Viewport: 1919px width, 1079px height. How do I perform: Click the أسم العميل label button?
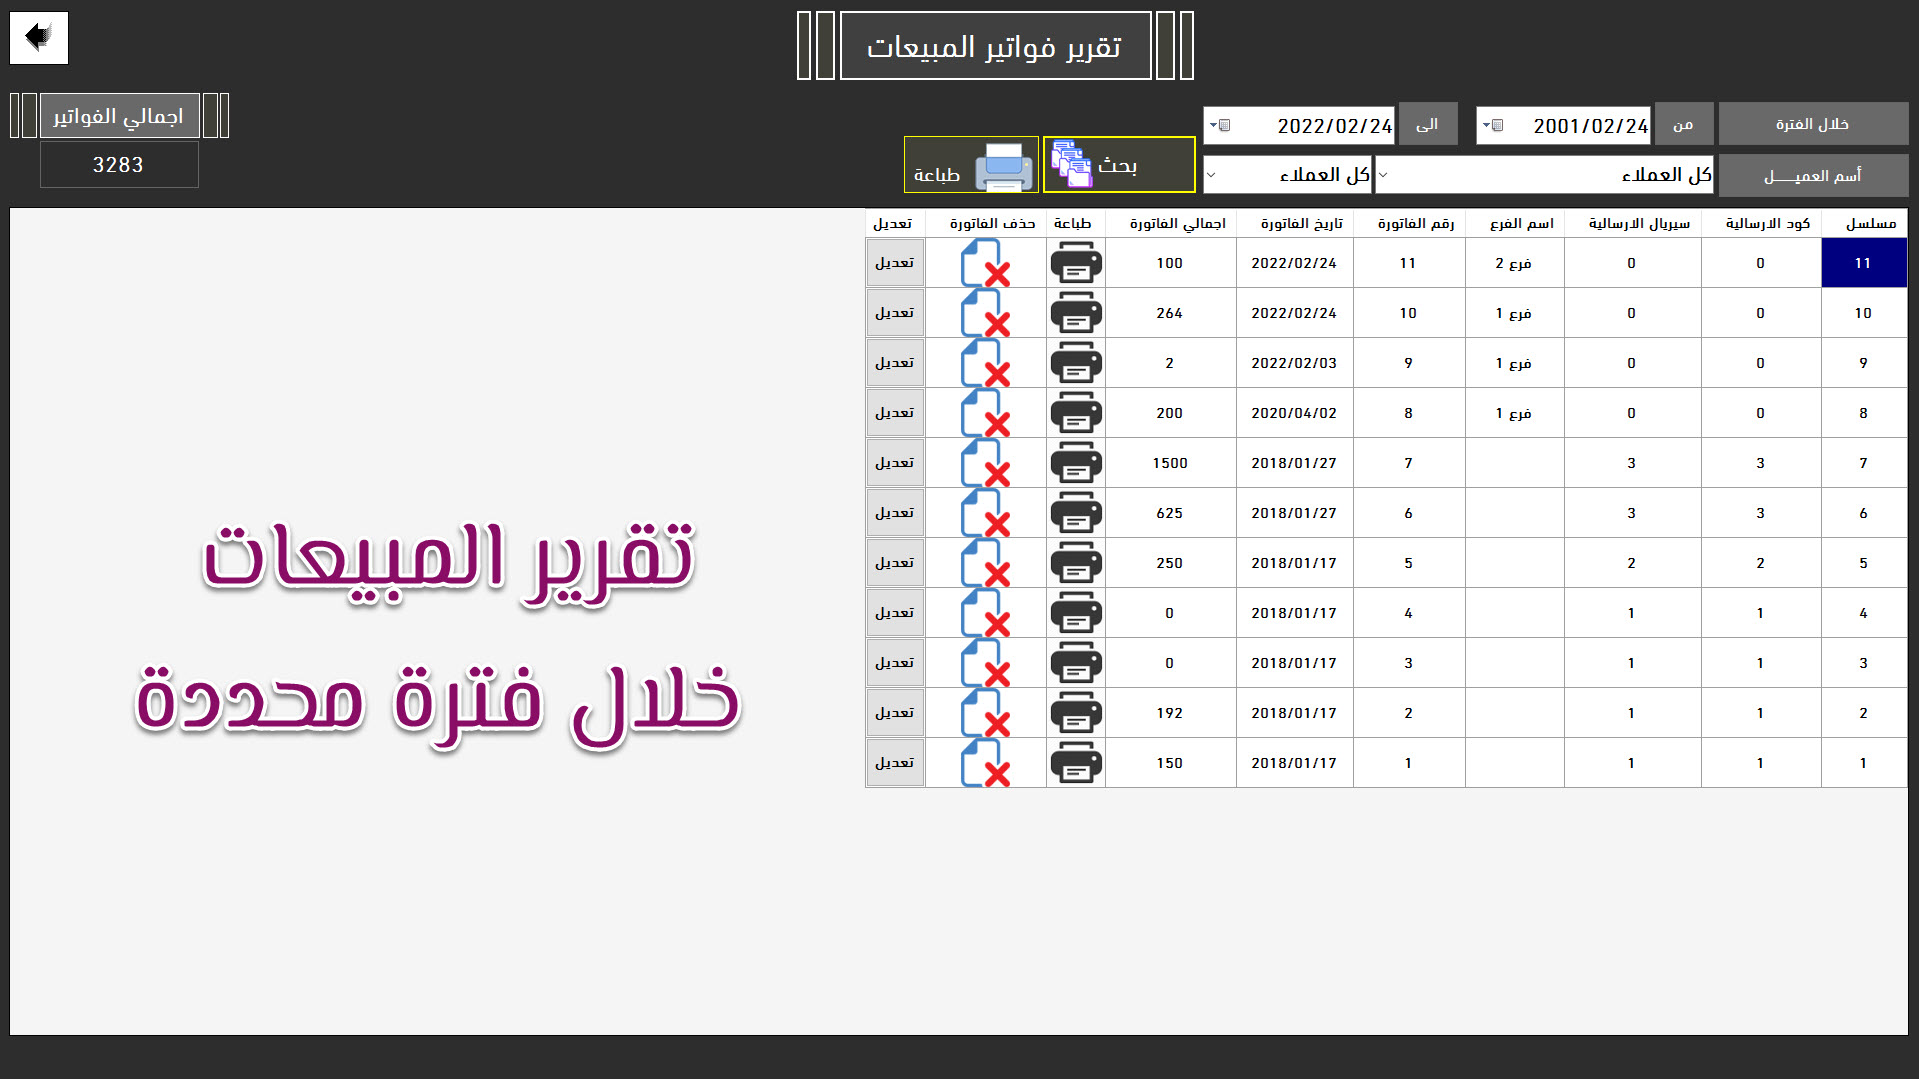pyautogui.click(x=1813, y=176)
